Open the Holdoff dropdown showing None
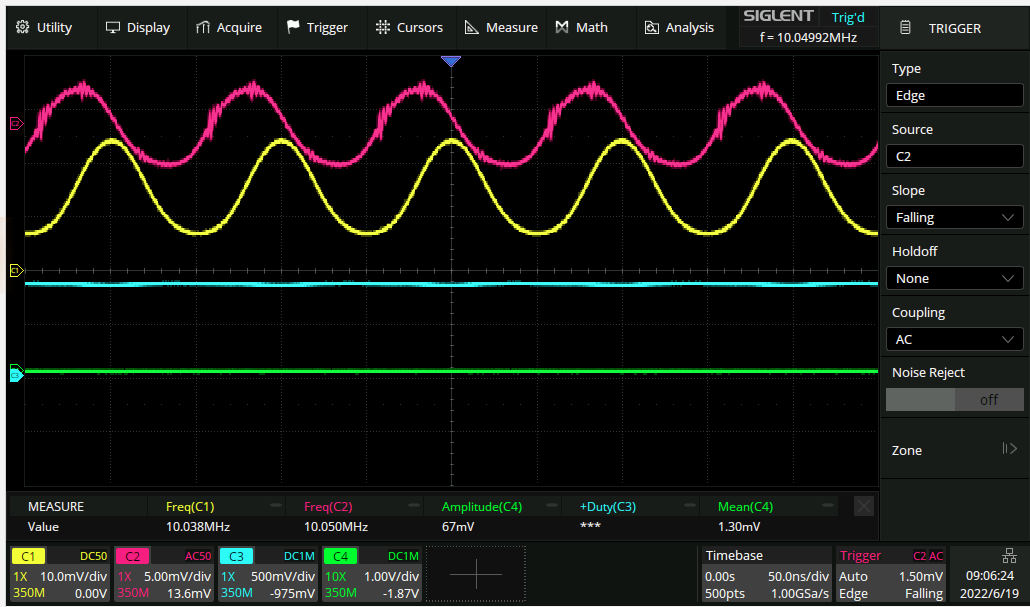This screenshot has width=1030, height=607. [x=954, y=278]
